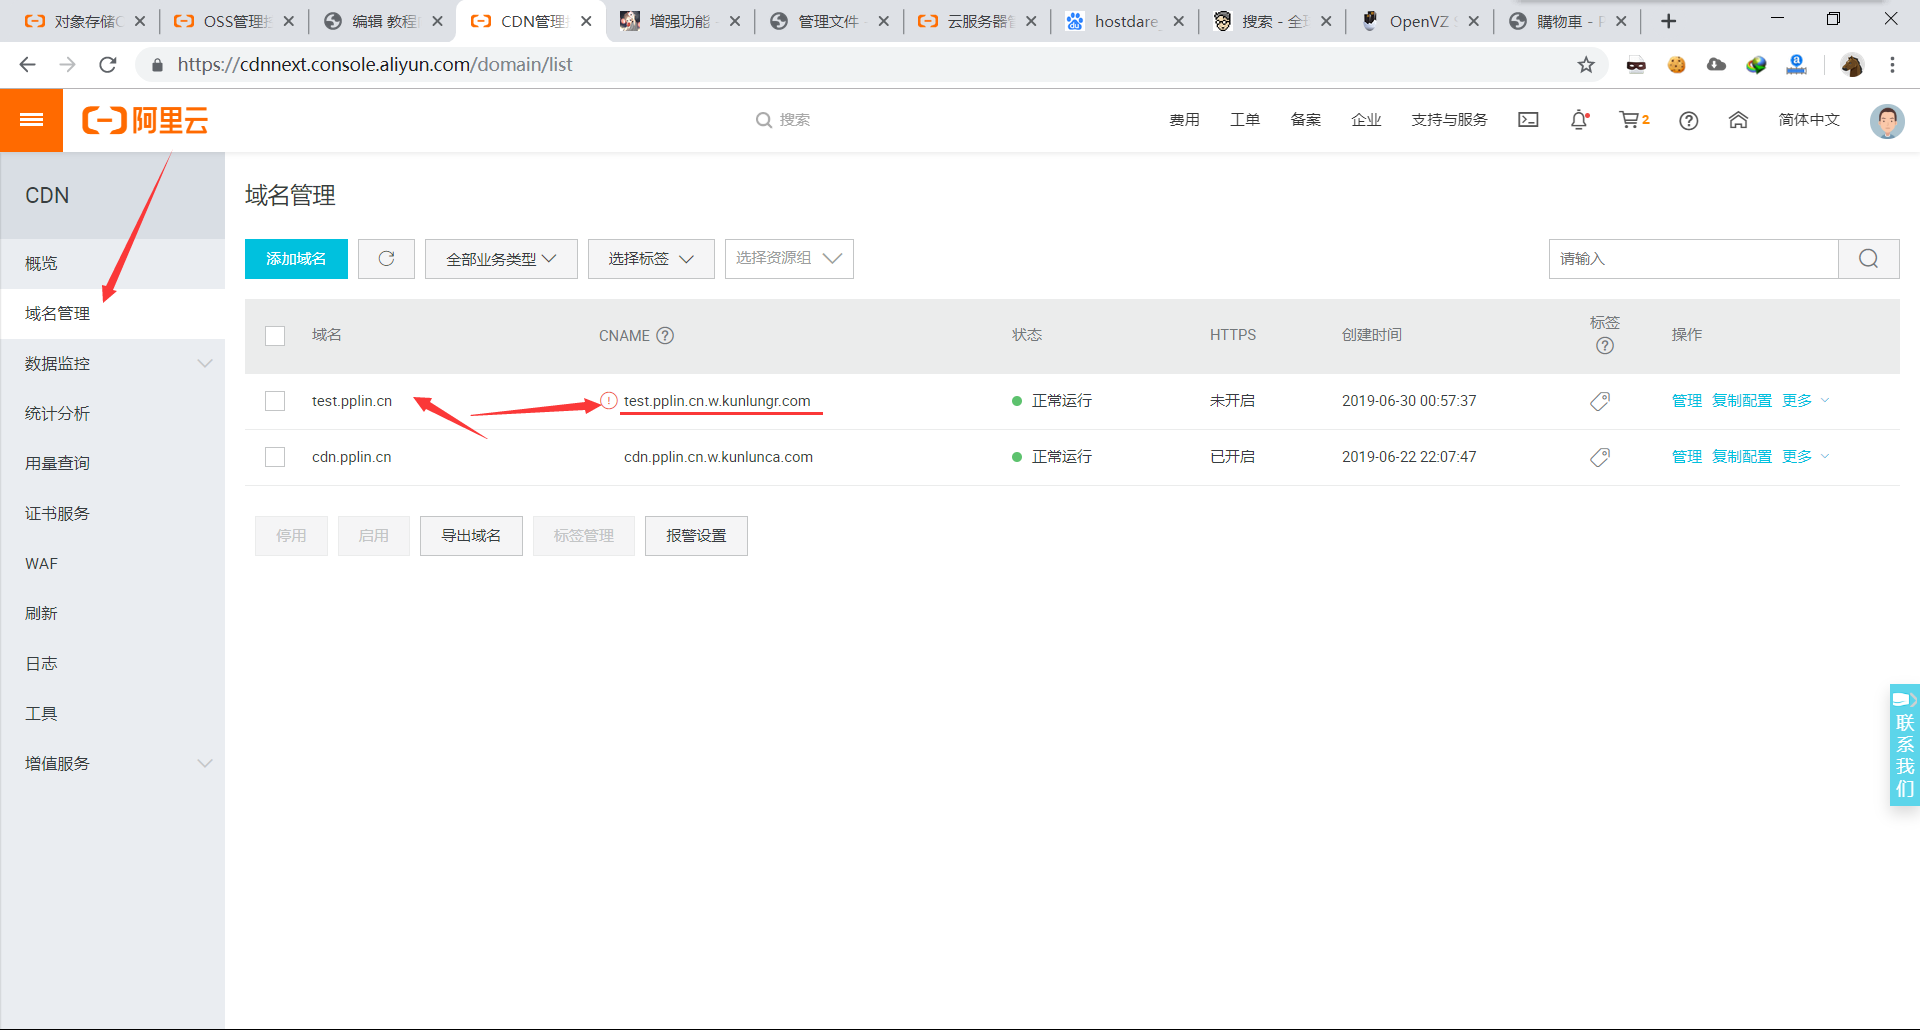Open the 全部业务类型 dropdown
This screenshot has width=1920, height=1030.
[x=500, y=258]
